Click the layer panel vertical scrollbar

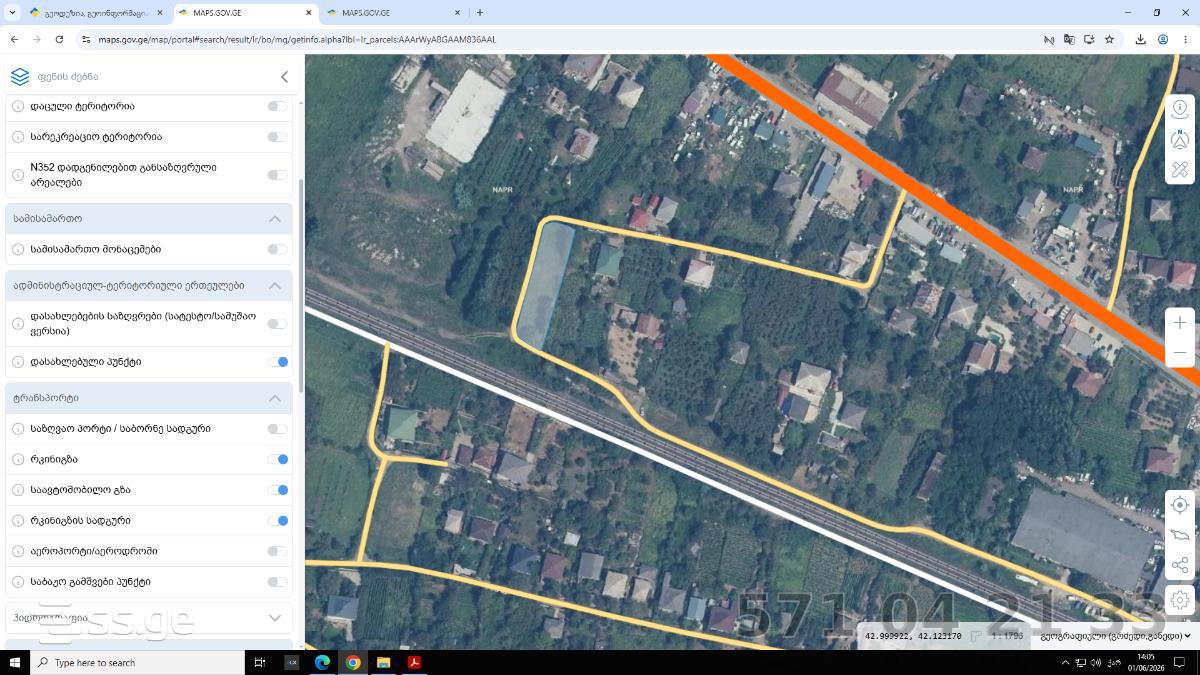pos(301,285)
